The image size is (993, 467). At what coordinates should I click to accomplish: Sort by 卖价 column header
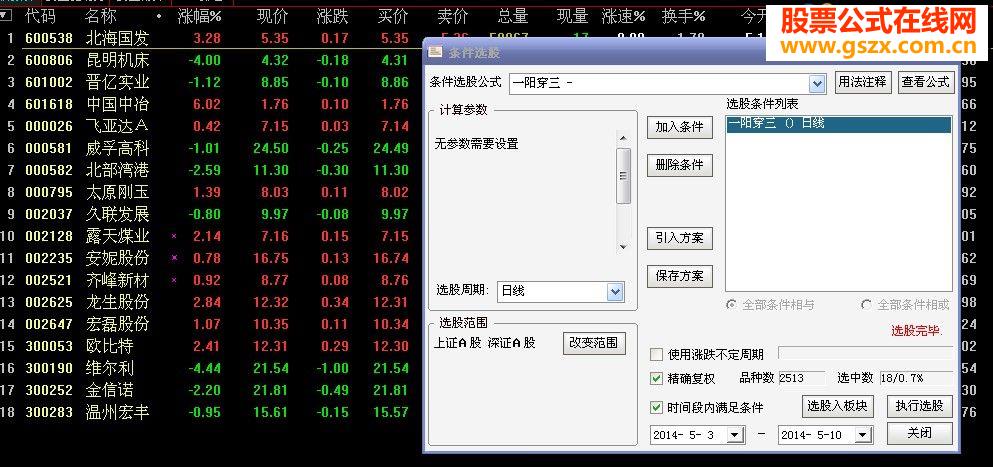point(453,16)
